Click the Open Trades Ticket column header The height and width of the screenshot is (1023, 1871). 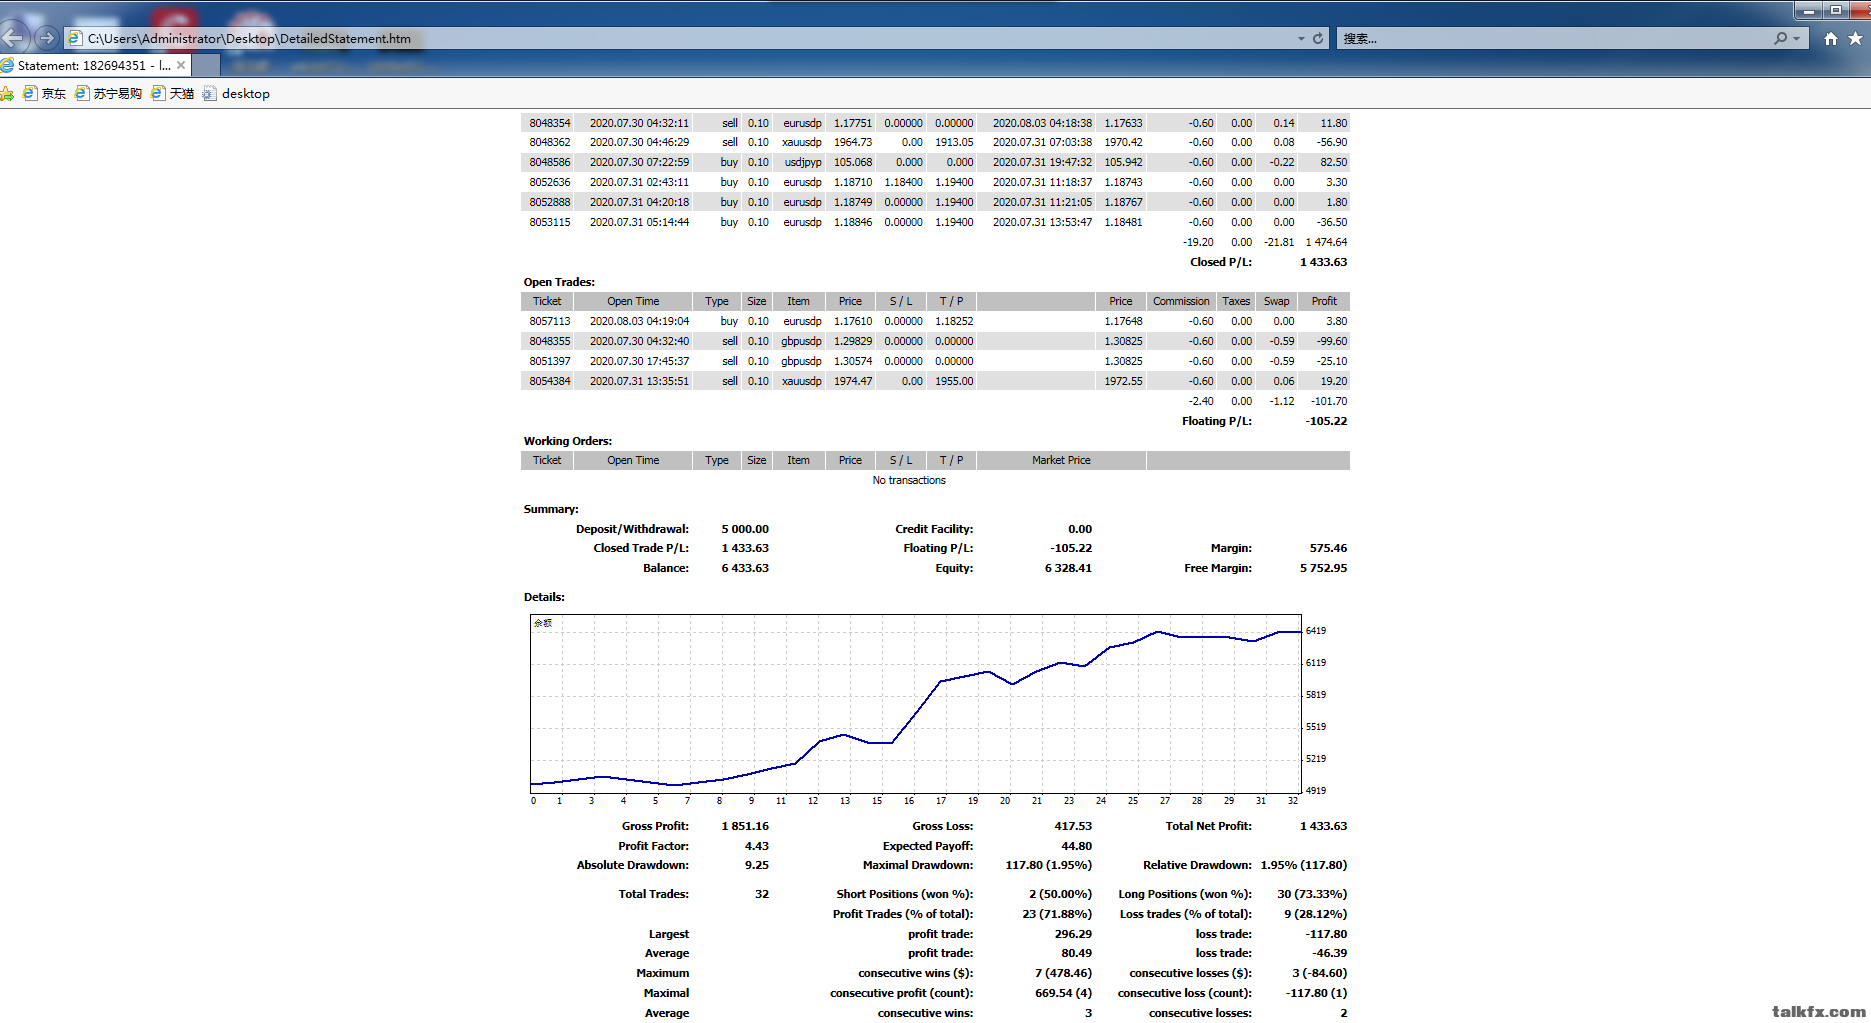point(547,301)
